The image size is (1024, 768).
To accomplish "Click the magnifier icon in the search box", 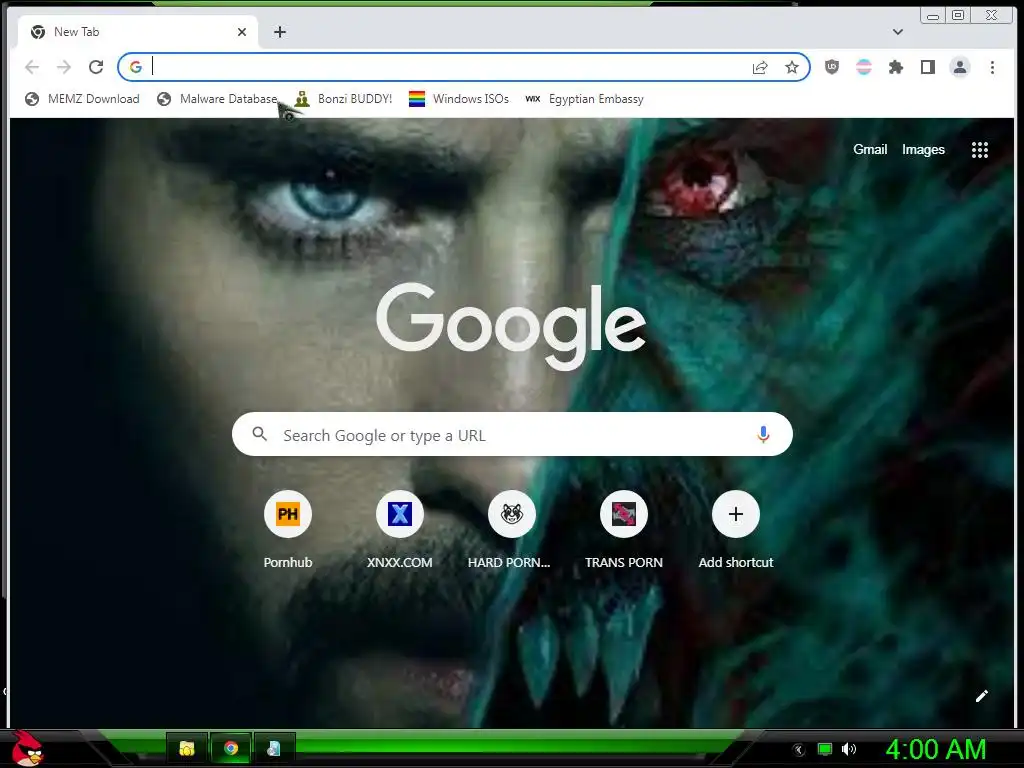I will (x=259, y=434).
